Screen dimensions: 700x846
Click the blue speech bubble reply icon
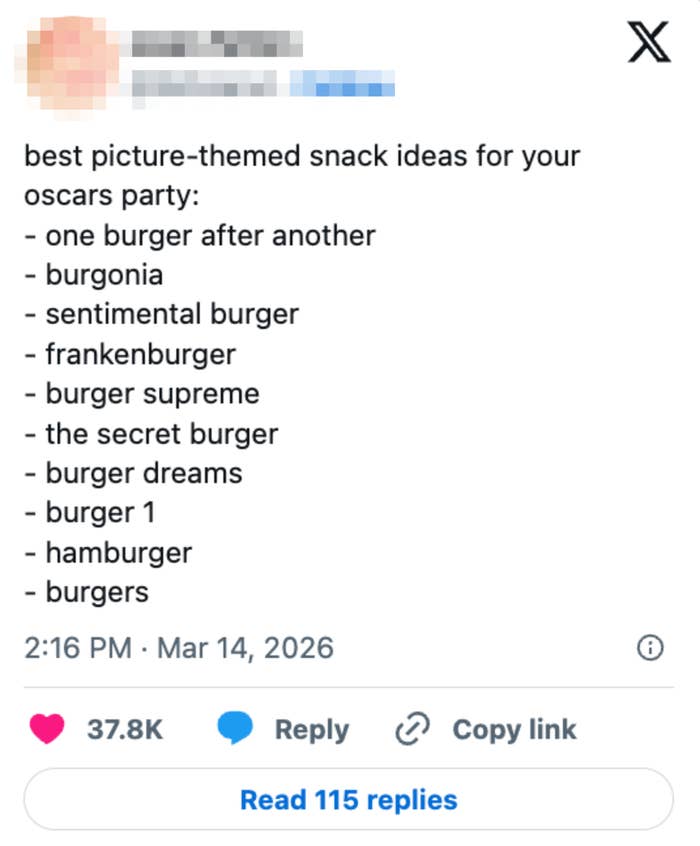[x=236, y=729]
